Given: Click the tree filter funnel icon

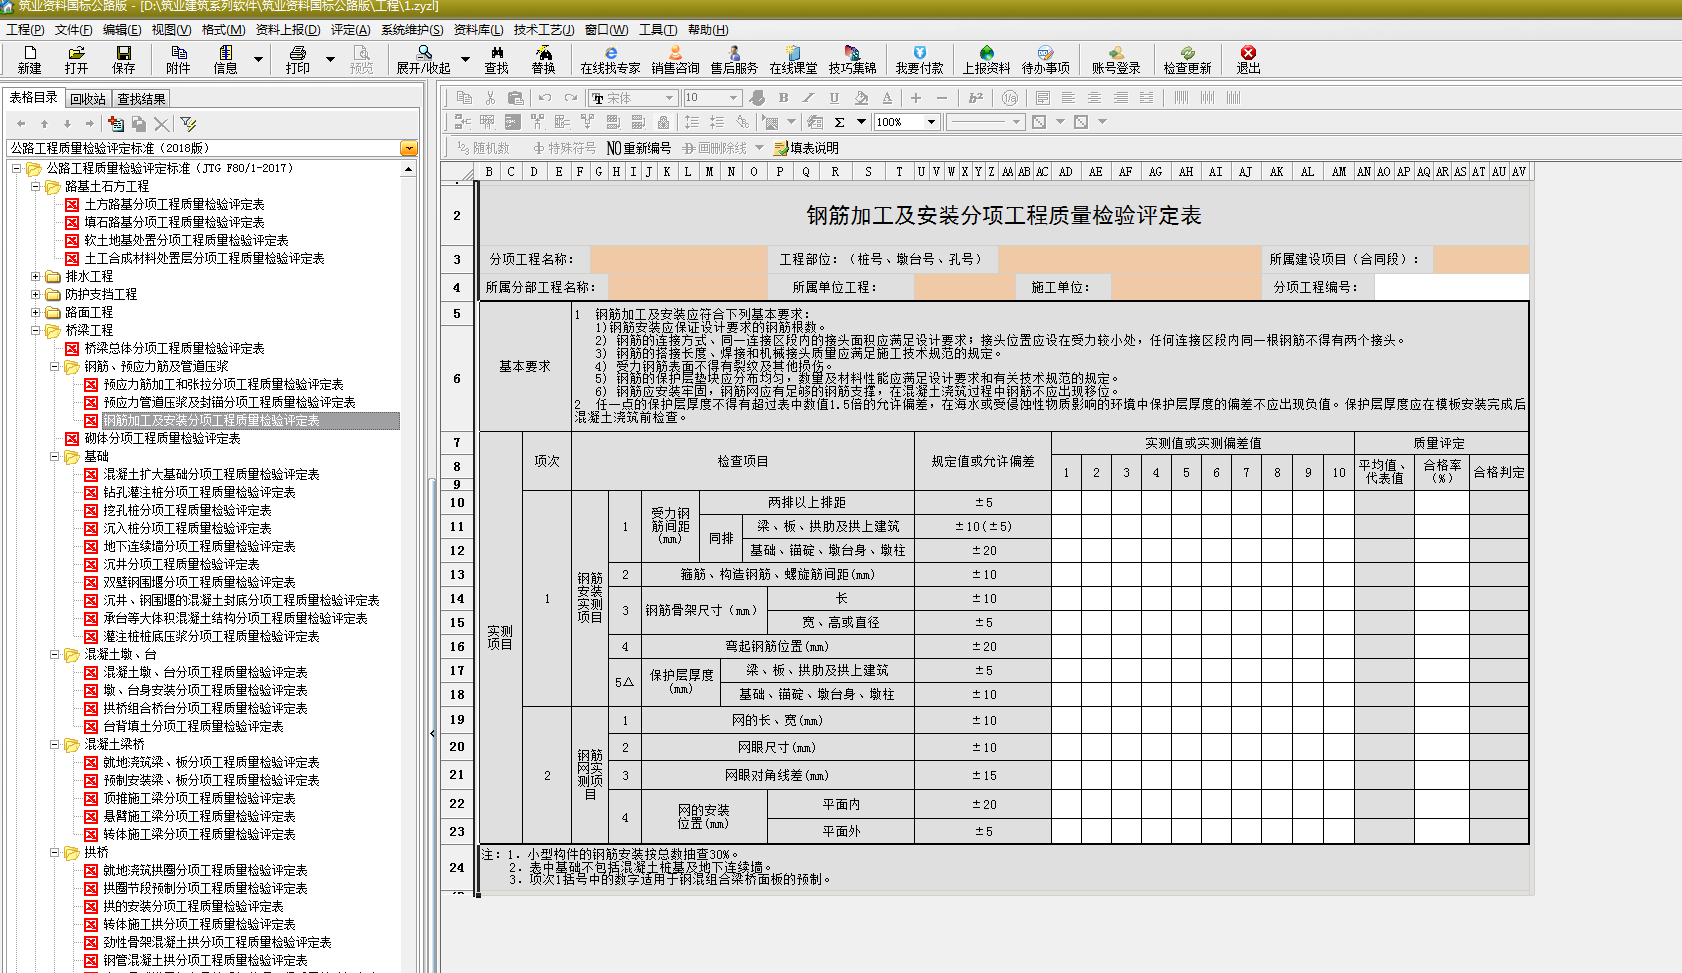Looking at the screenshot, I should pyautogui.click(x=188, y=124).
